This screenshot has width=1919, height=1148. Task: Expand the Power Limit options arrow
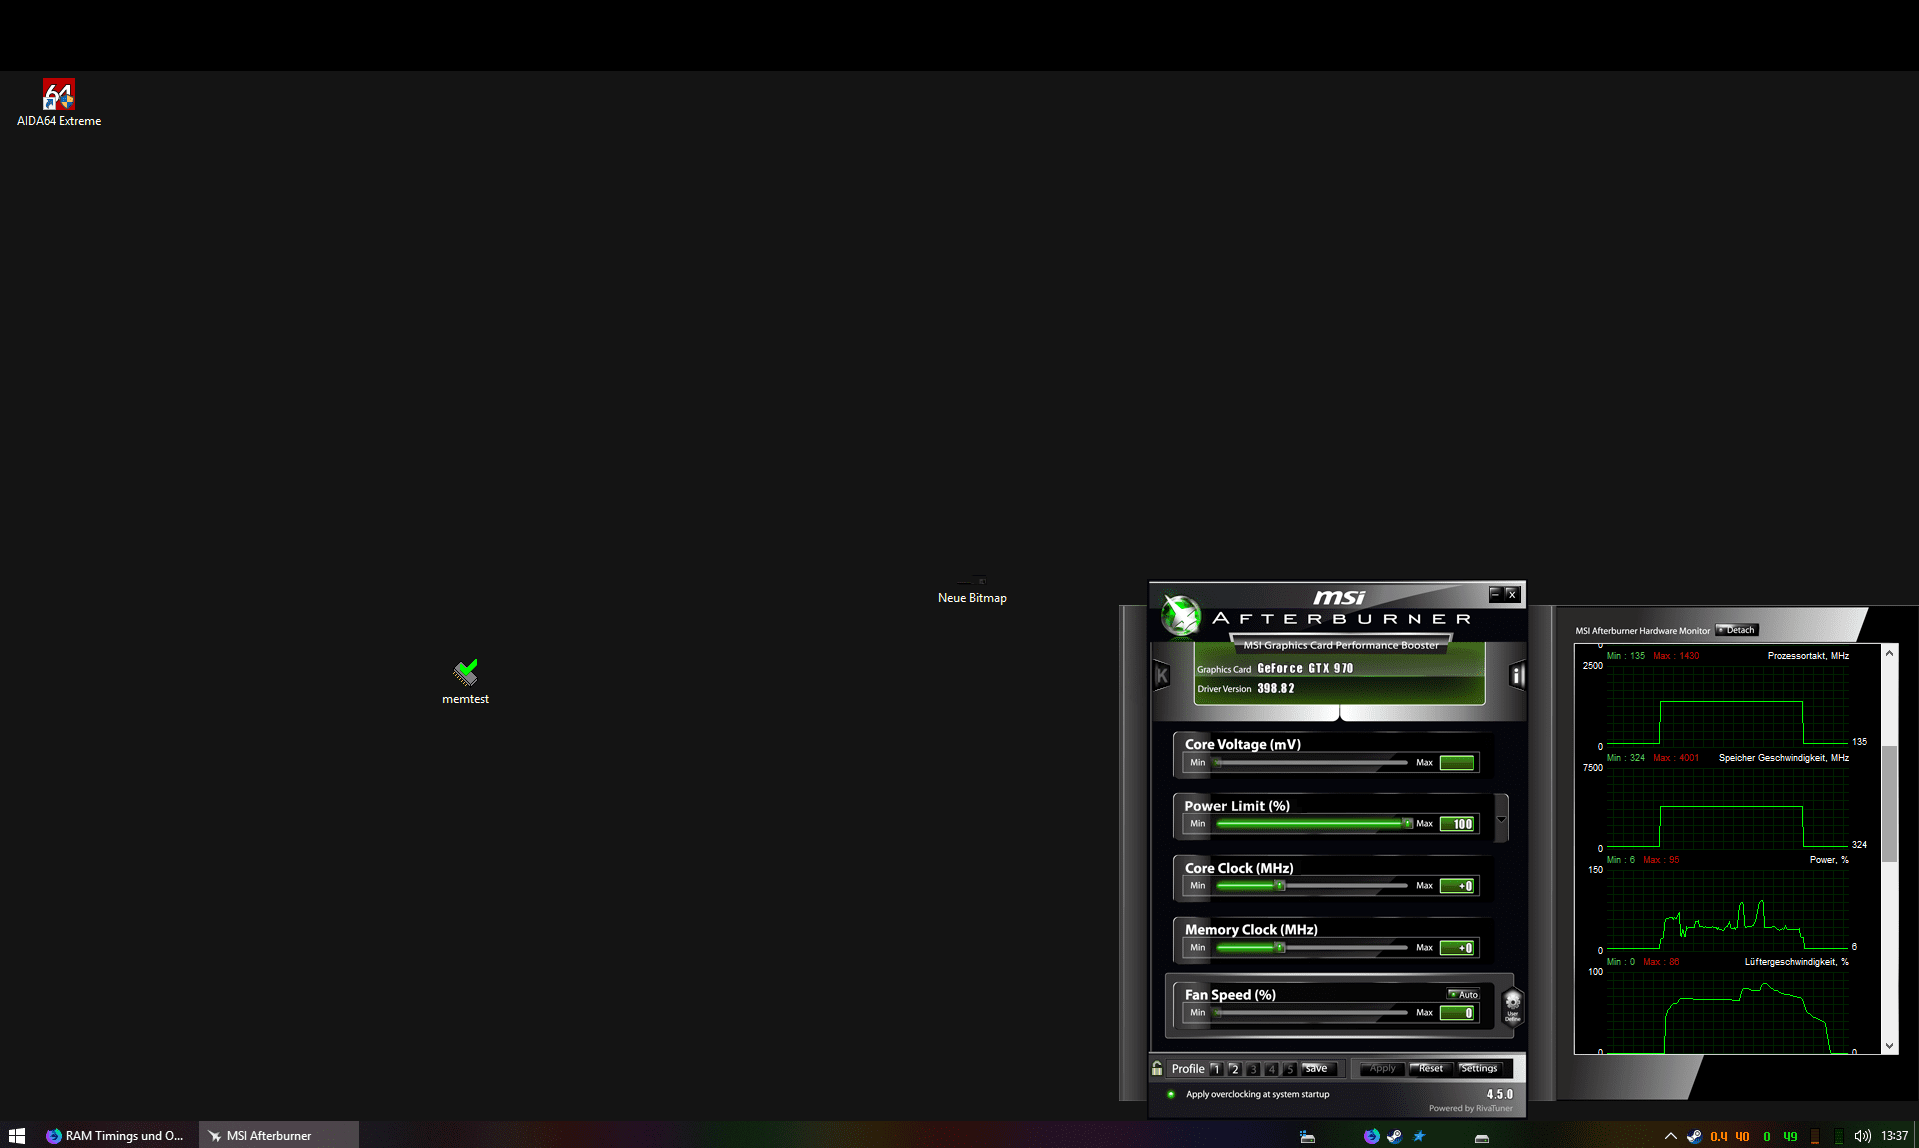coord(1501,820)
